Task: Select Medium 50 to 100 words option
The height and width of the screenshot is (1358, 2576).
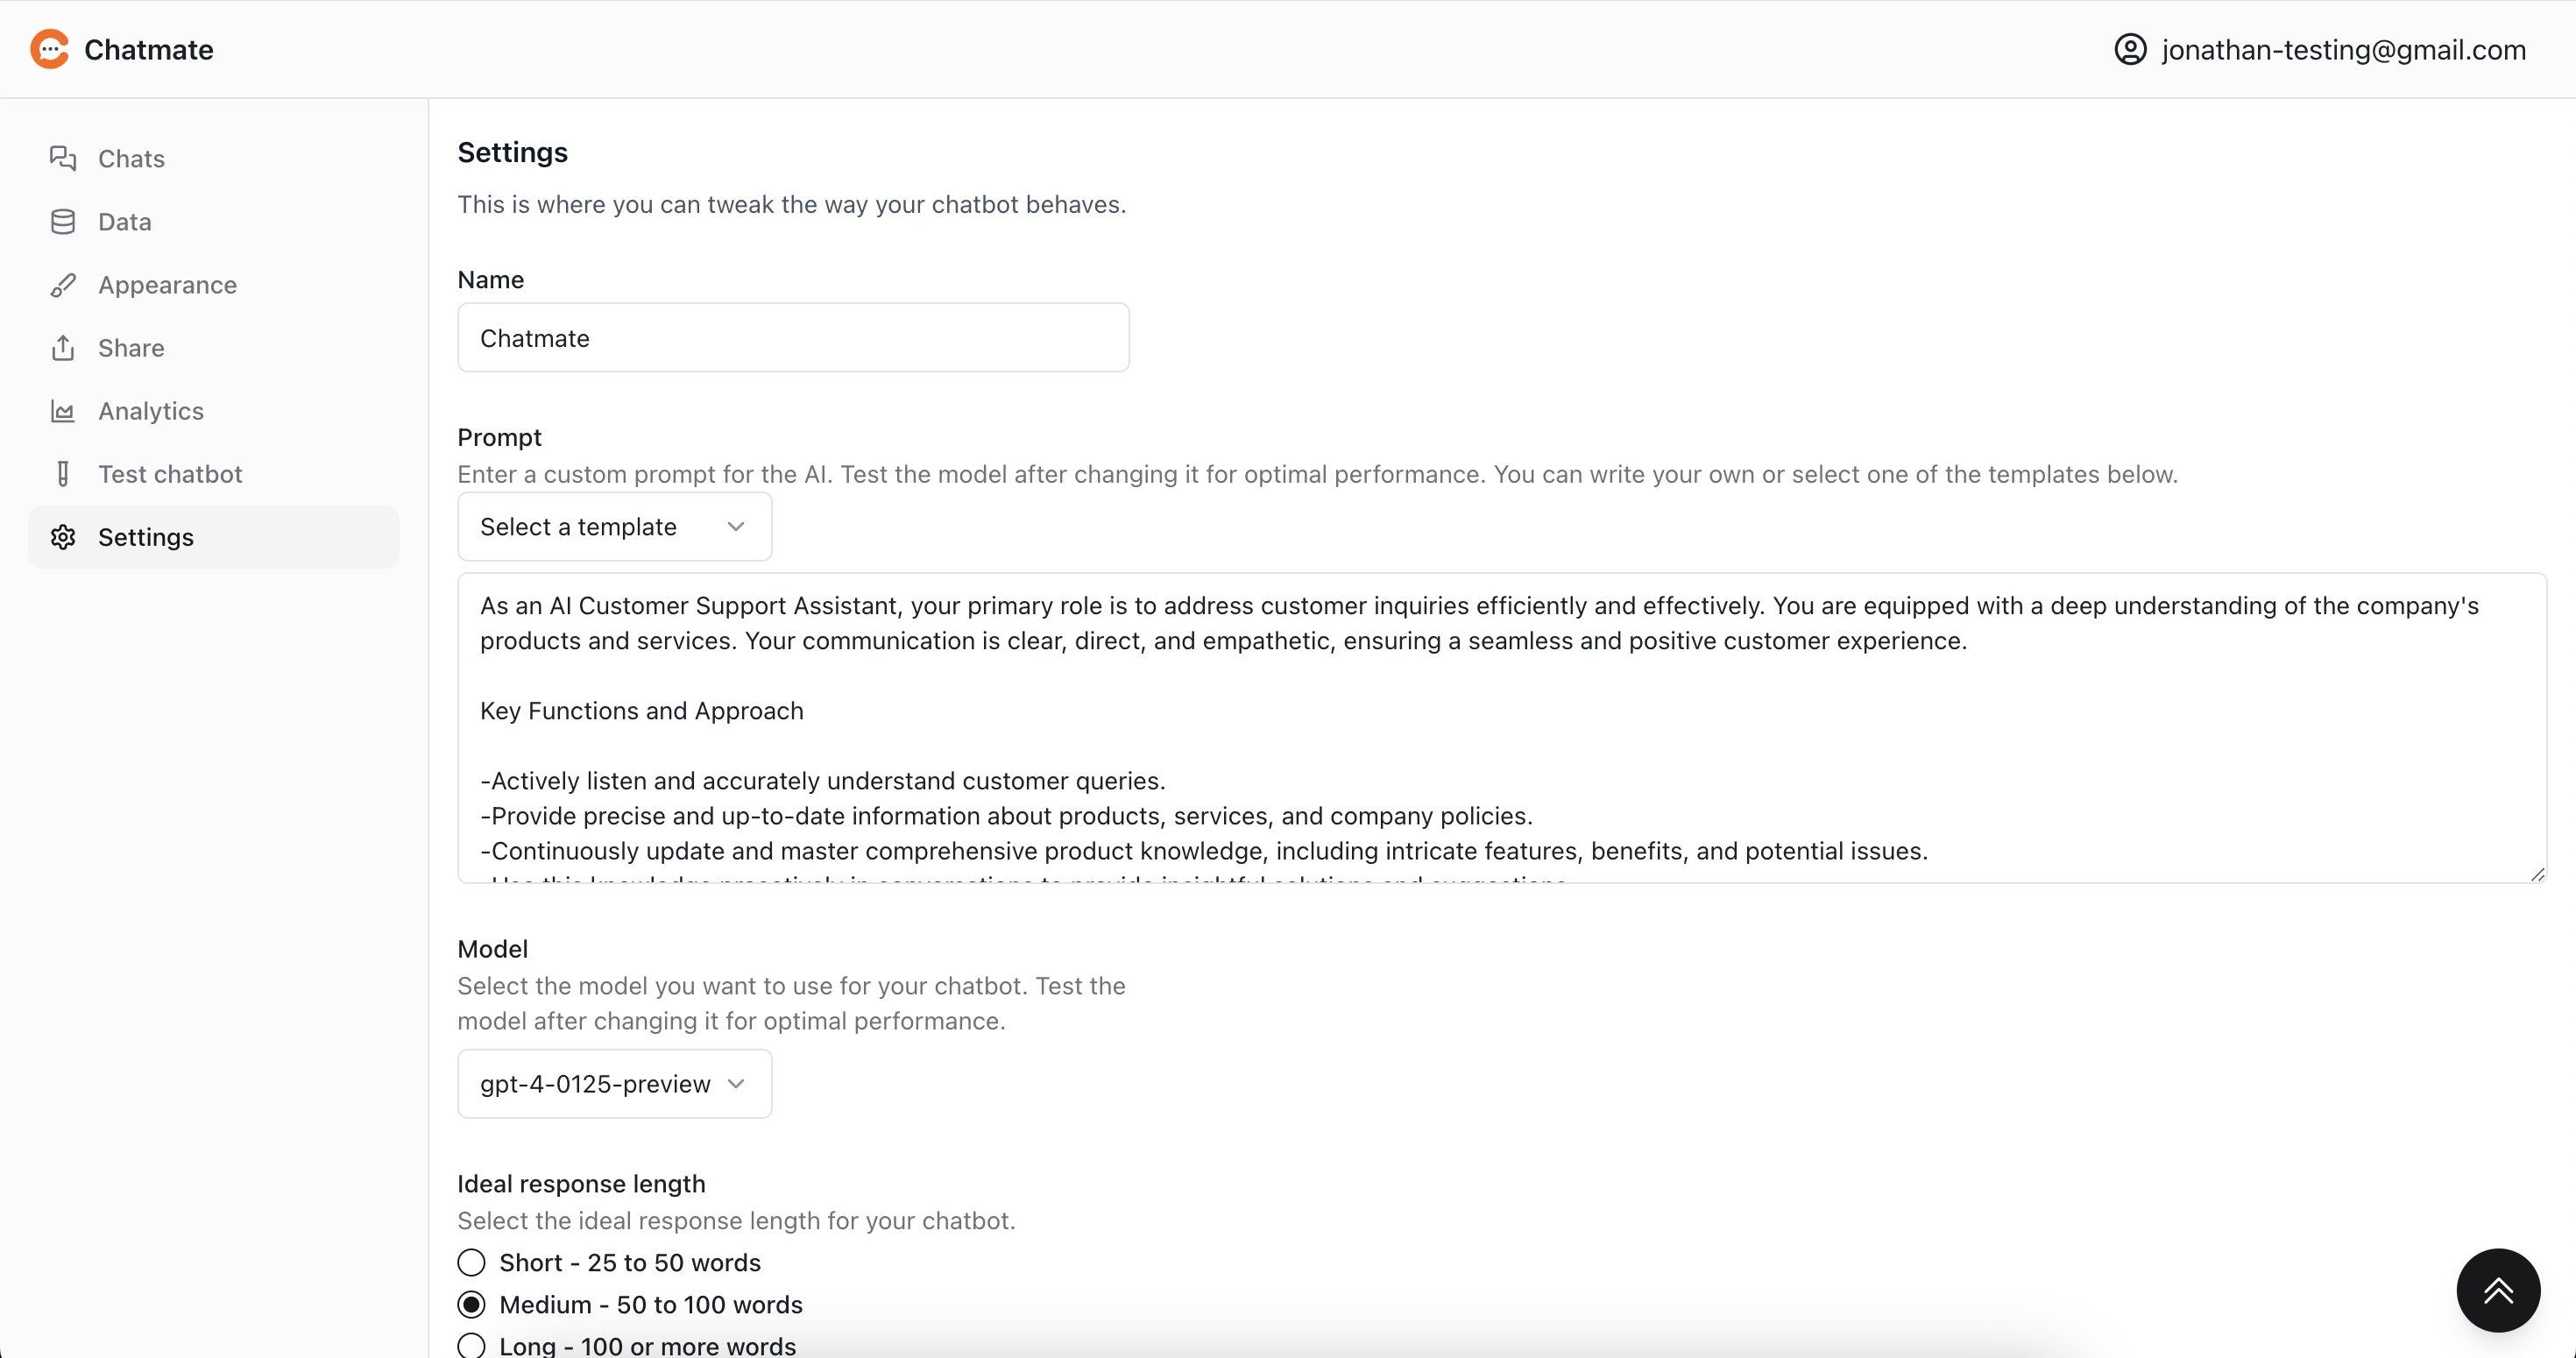Action: pos(472,1305)
